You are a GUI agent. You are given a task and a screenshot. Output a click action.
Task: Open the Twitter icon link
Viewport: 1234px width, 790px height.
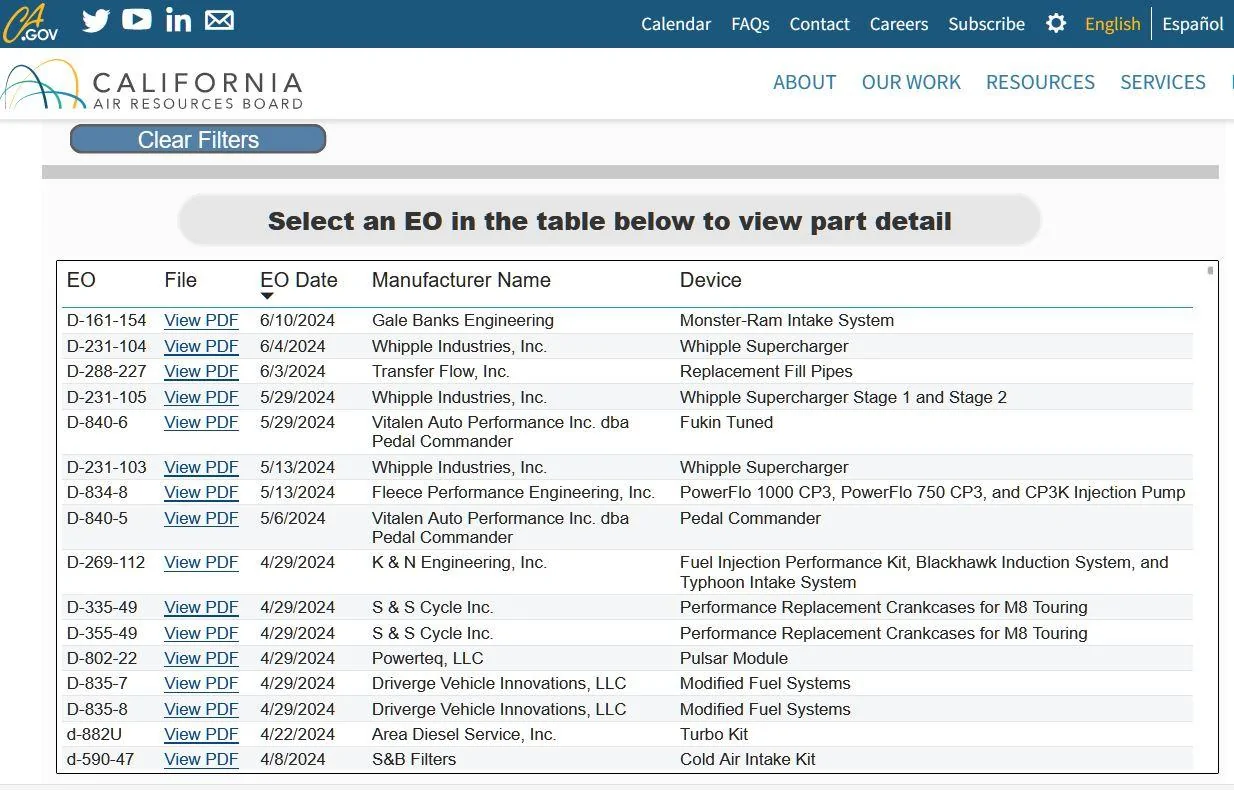[x=96, y=21]
